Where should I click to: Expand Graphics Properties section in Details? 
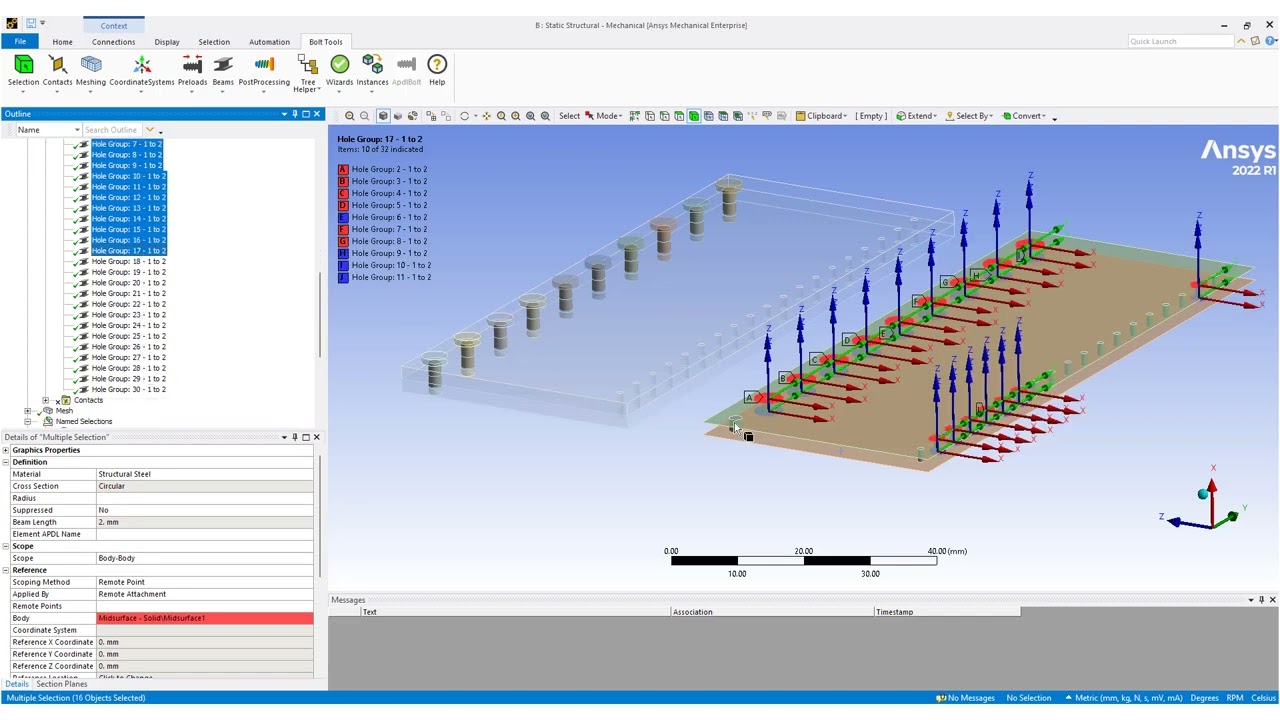click(6, 450)
